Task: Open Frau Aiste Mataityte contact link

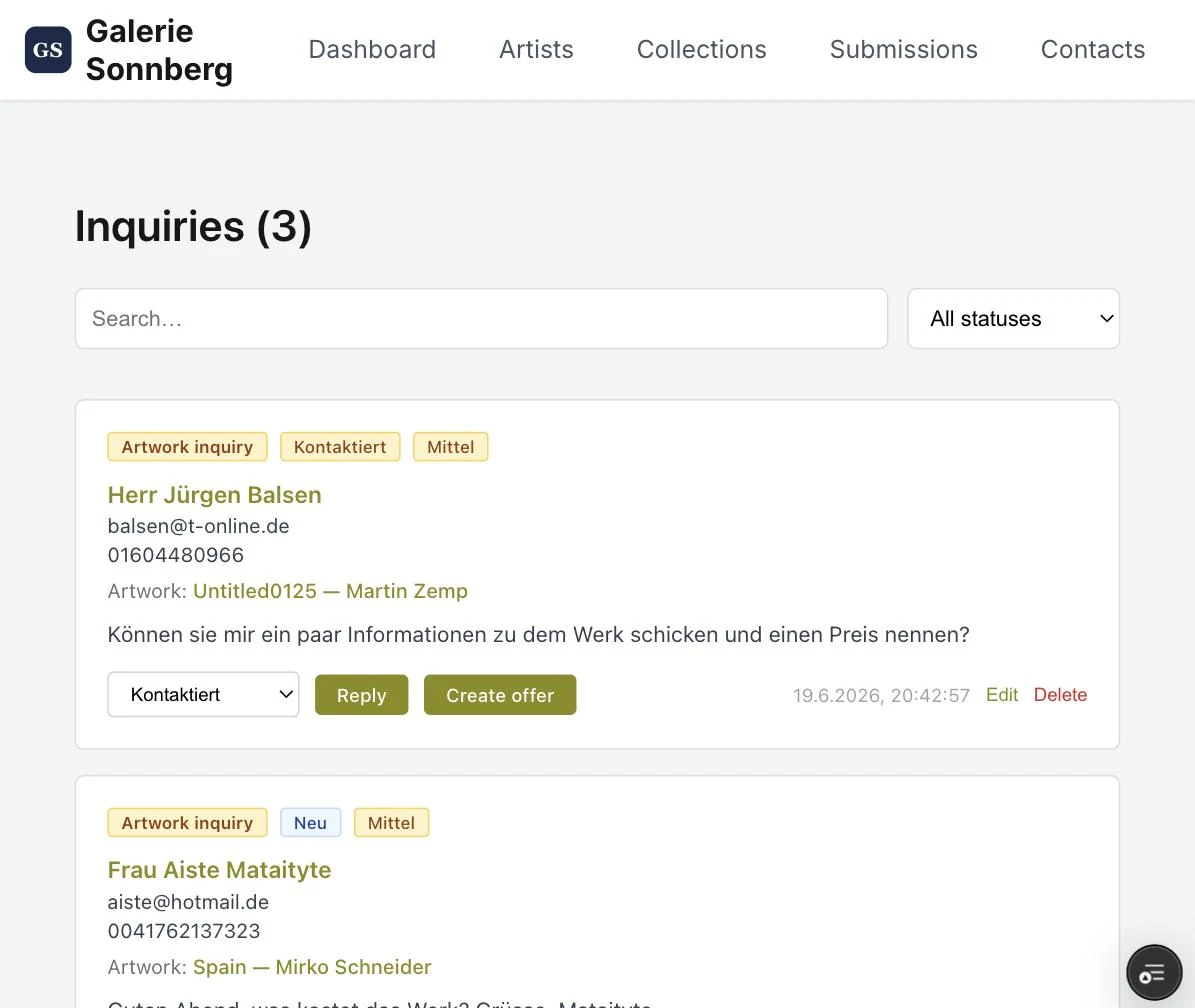Action: click(x=219, y=870)
